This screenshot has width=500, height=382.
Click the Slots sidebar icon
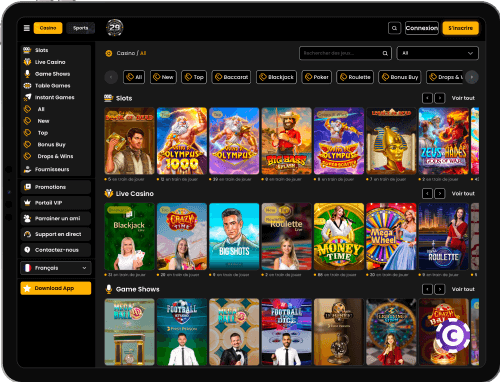point(27,50)
